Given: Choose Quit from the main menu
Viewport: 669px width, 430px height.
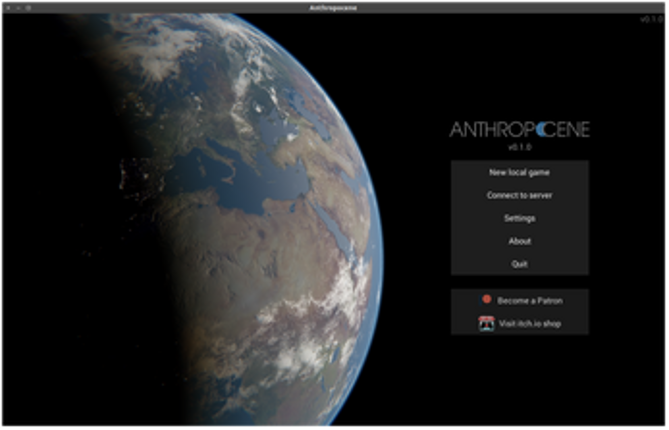Looking at the screenshot, I should (x=520, y=264).
